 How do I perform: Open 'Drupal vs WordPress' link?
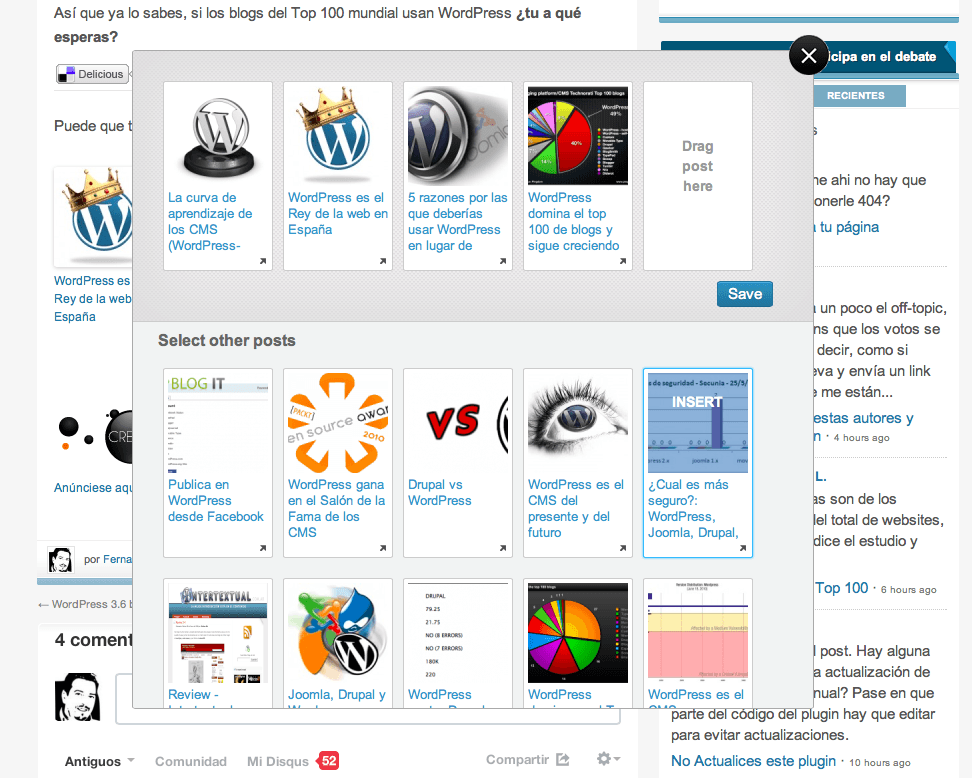point(440,492)
